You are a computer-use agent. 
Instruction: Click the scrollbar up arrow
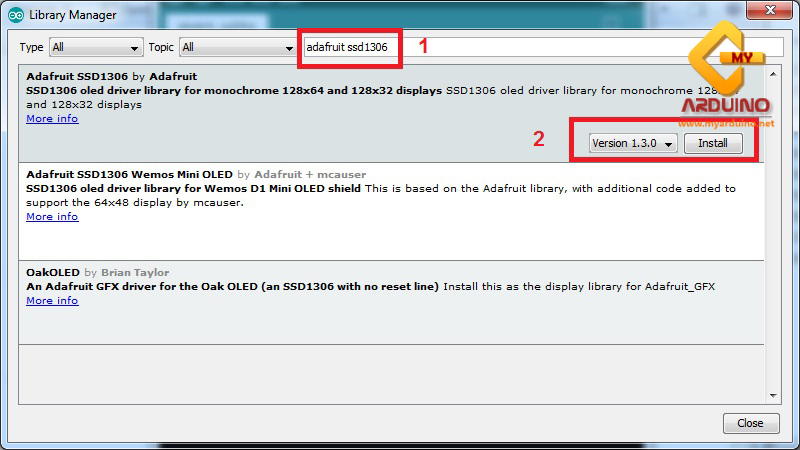772,72
